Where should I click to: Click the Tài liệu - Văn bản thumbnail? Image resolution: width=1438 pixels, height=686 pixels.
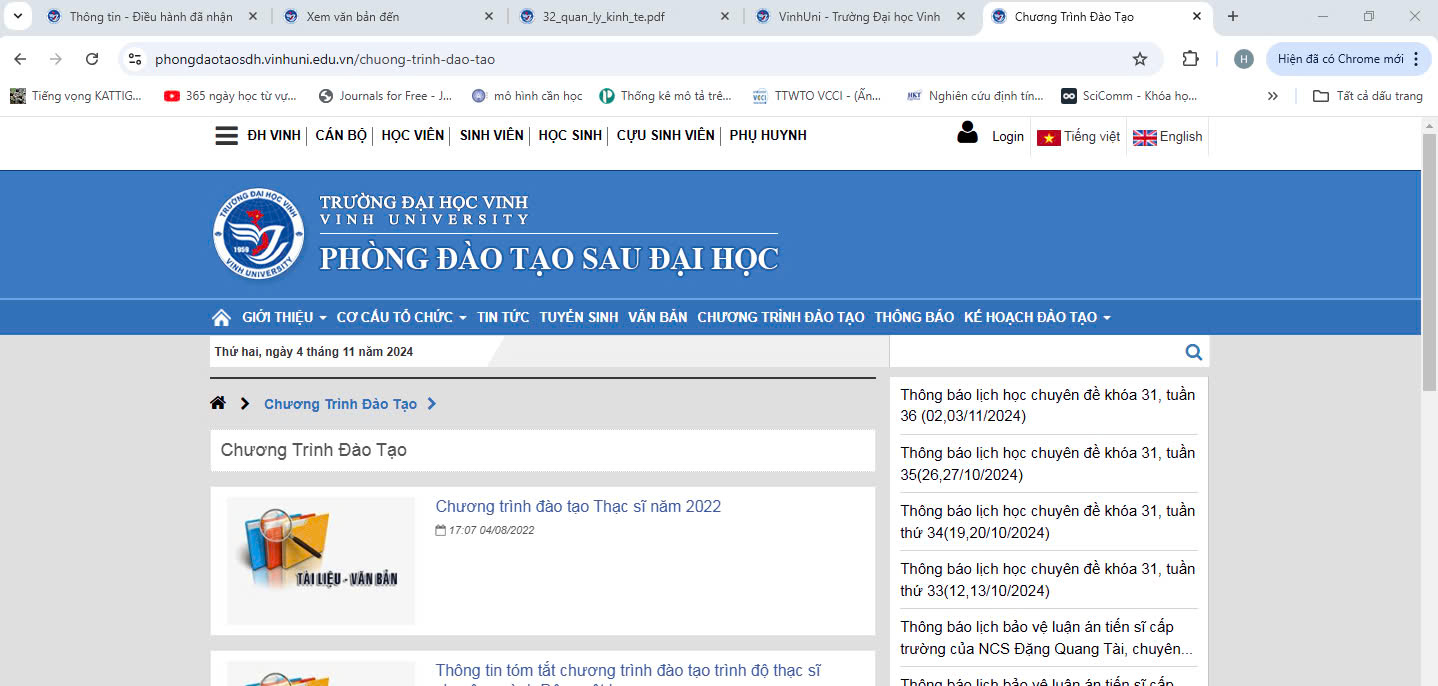[x=321, y=561]
